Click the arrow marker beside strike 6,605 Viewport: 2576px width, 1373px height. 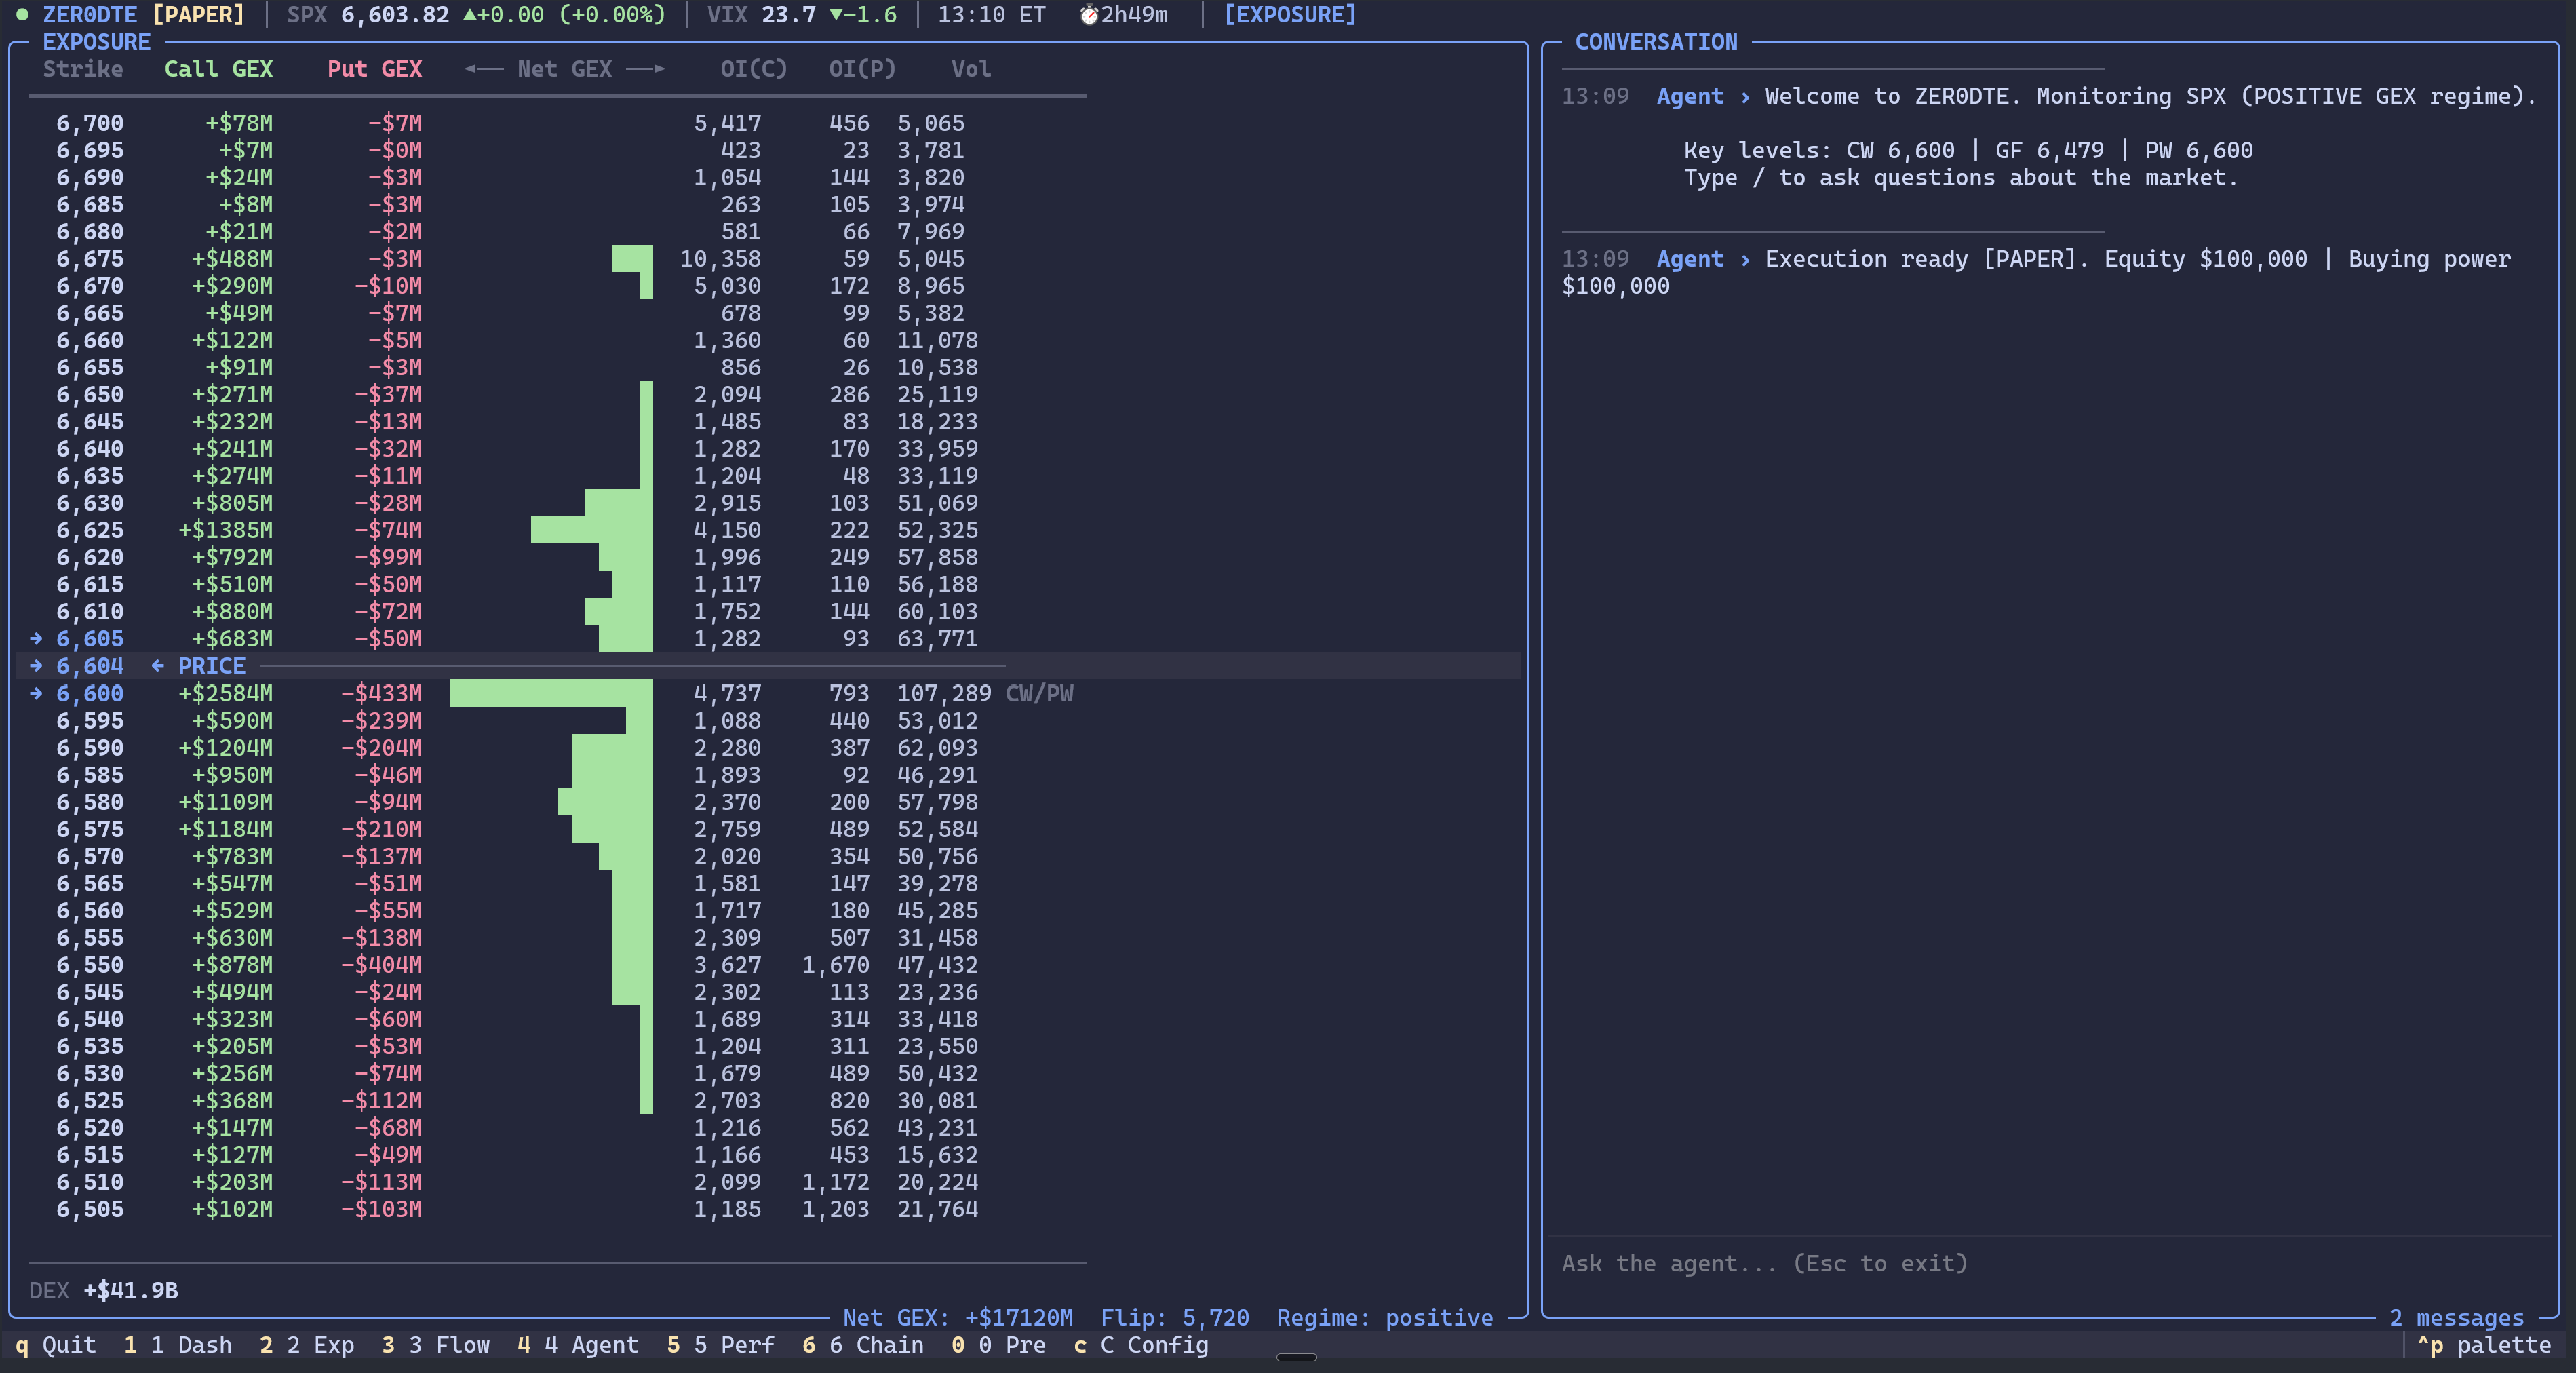36,638
